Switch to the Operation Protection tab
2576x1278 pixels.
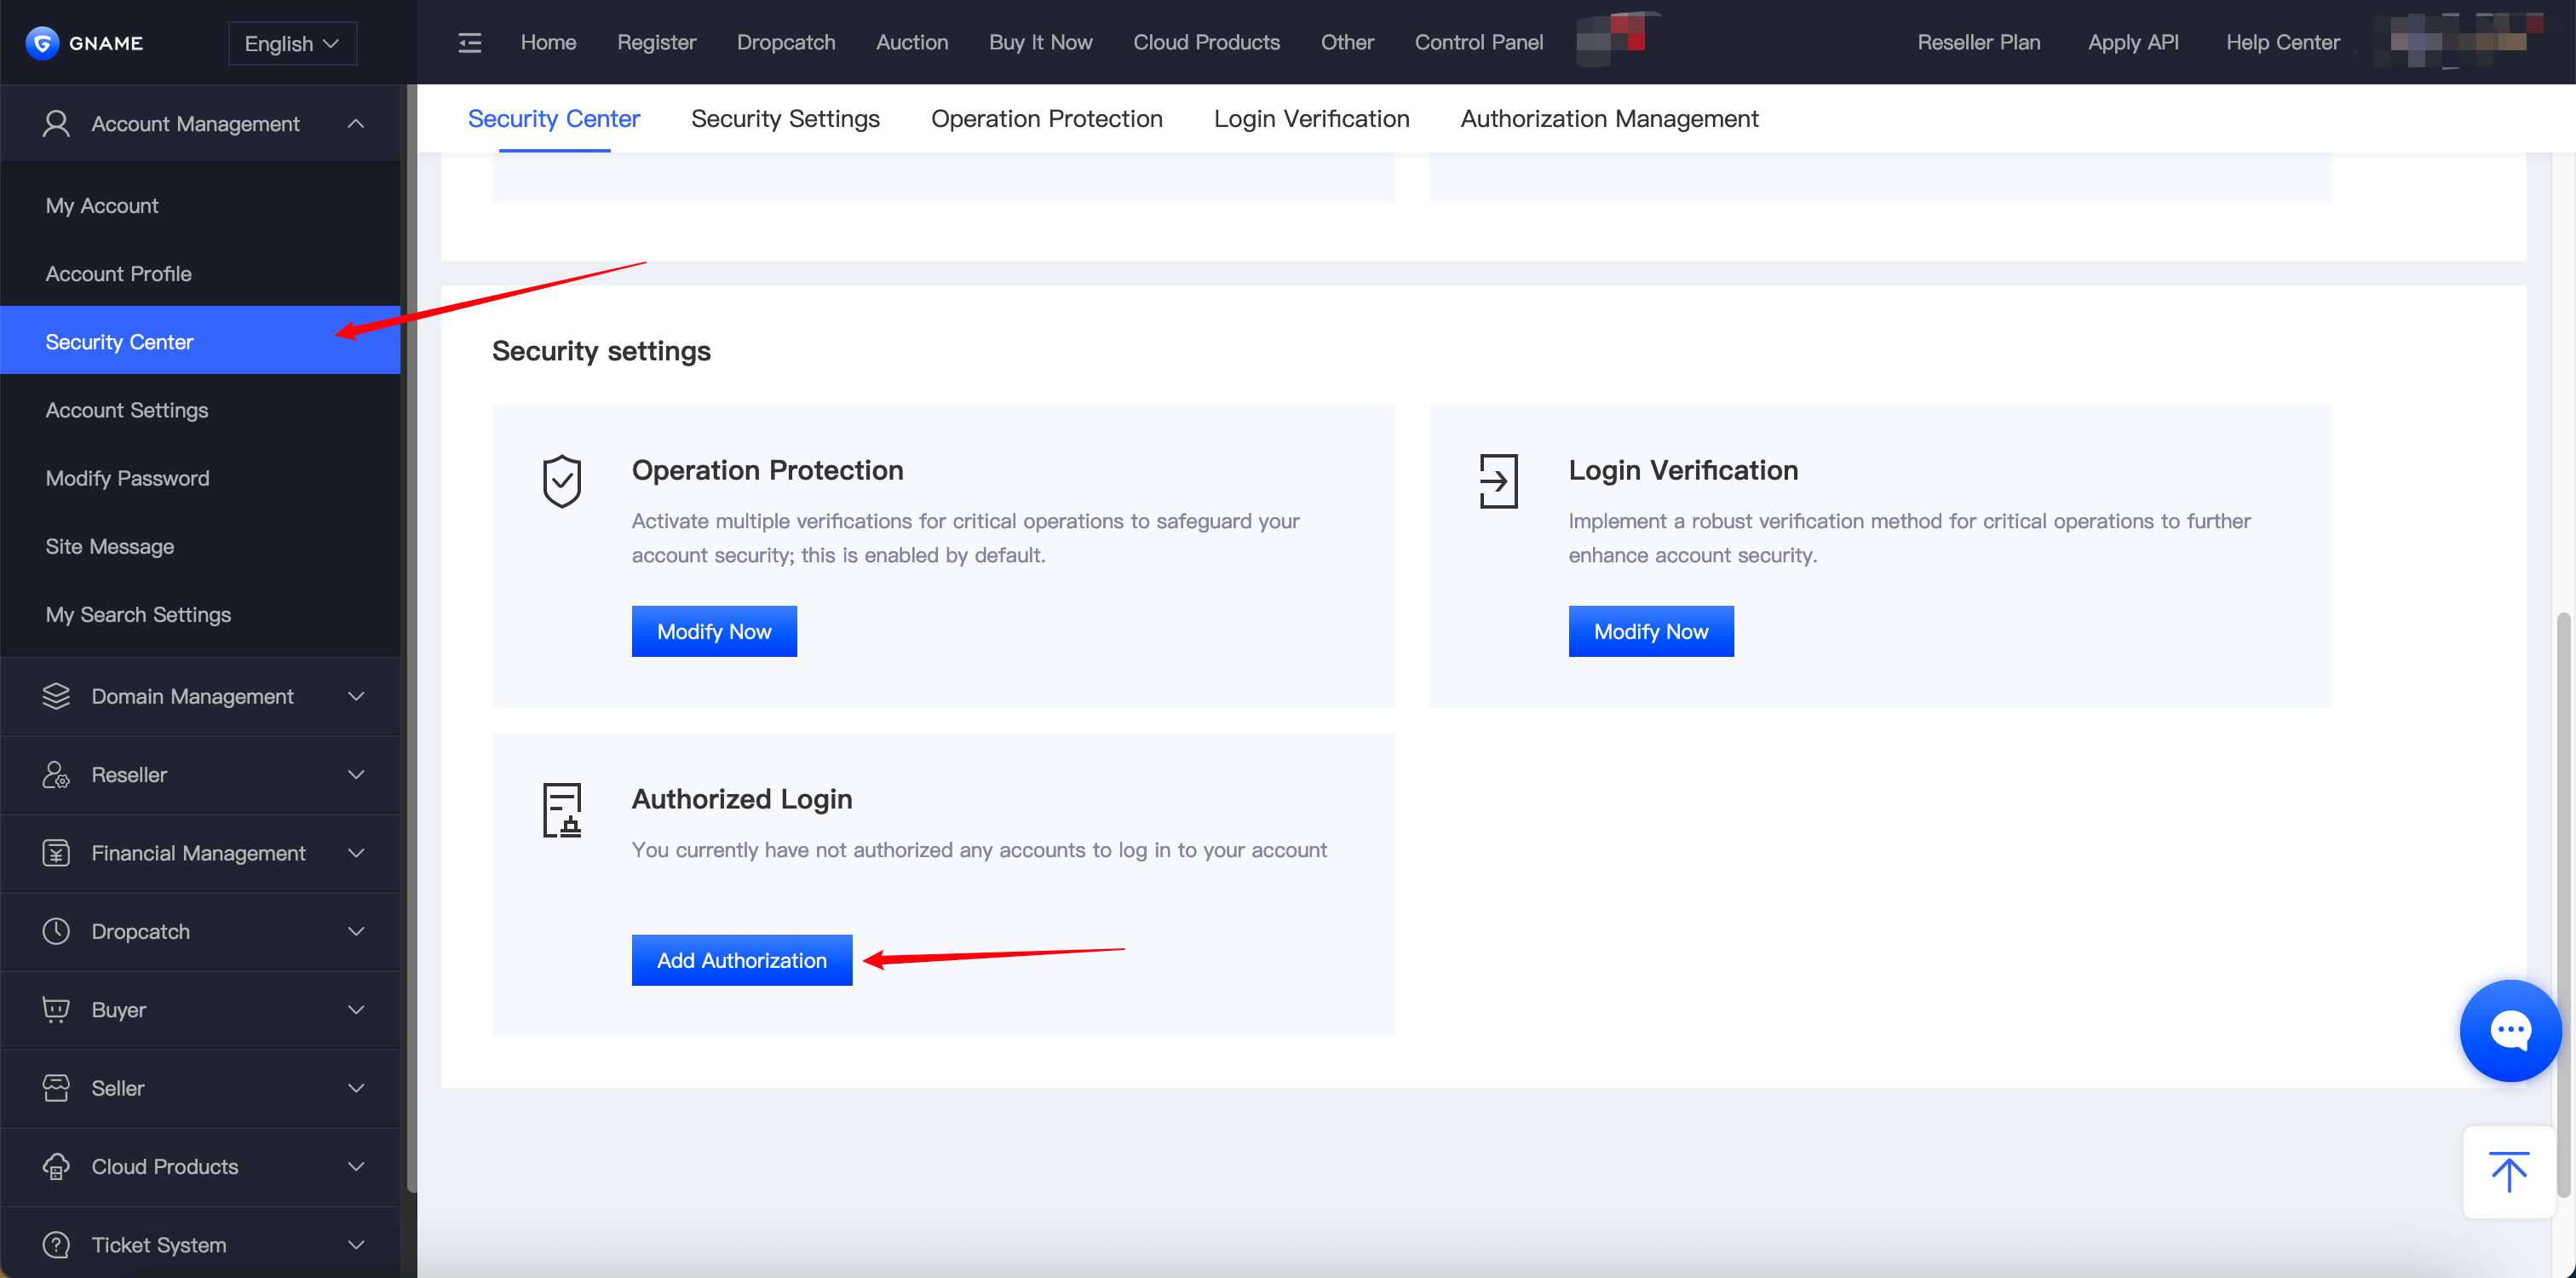pos(1046,119)
